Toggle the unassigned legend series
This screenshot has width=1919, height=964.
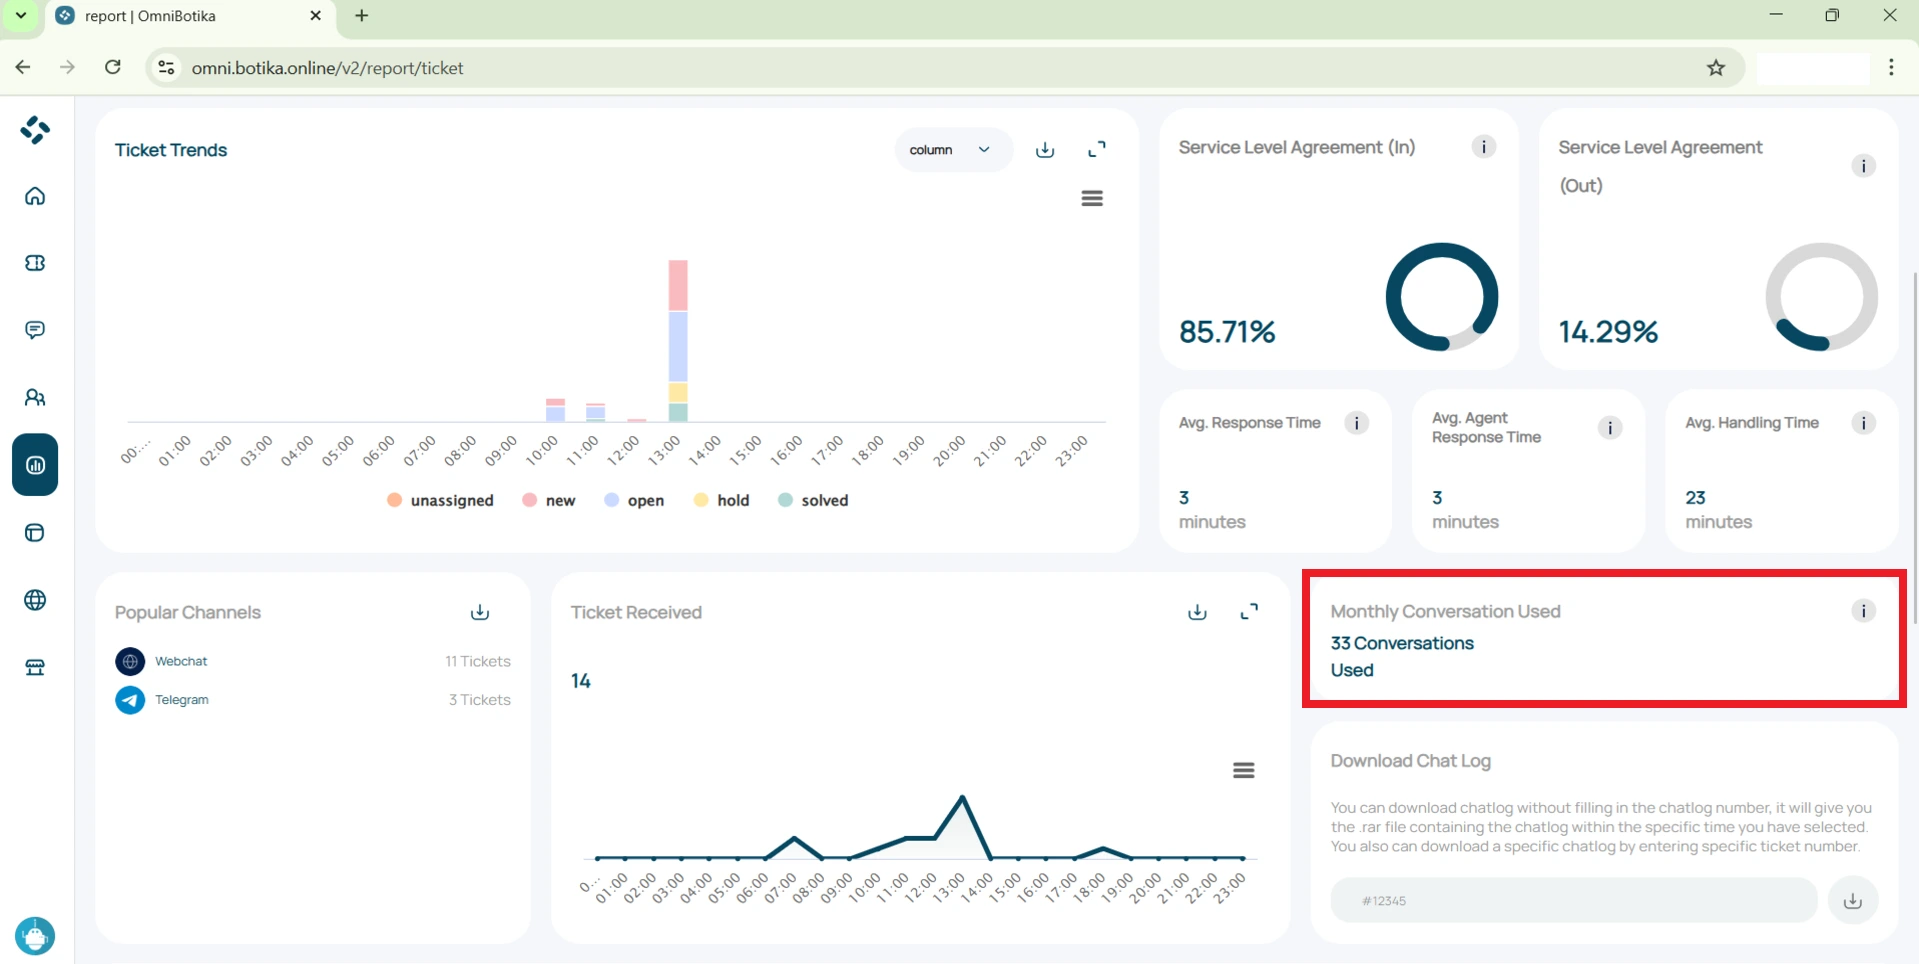(x=440, y=500)
